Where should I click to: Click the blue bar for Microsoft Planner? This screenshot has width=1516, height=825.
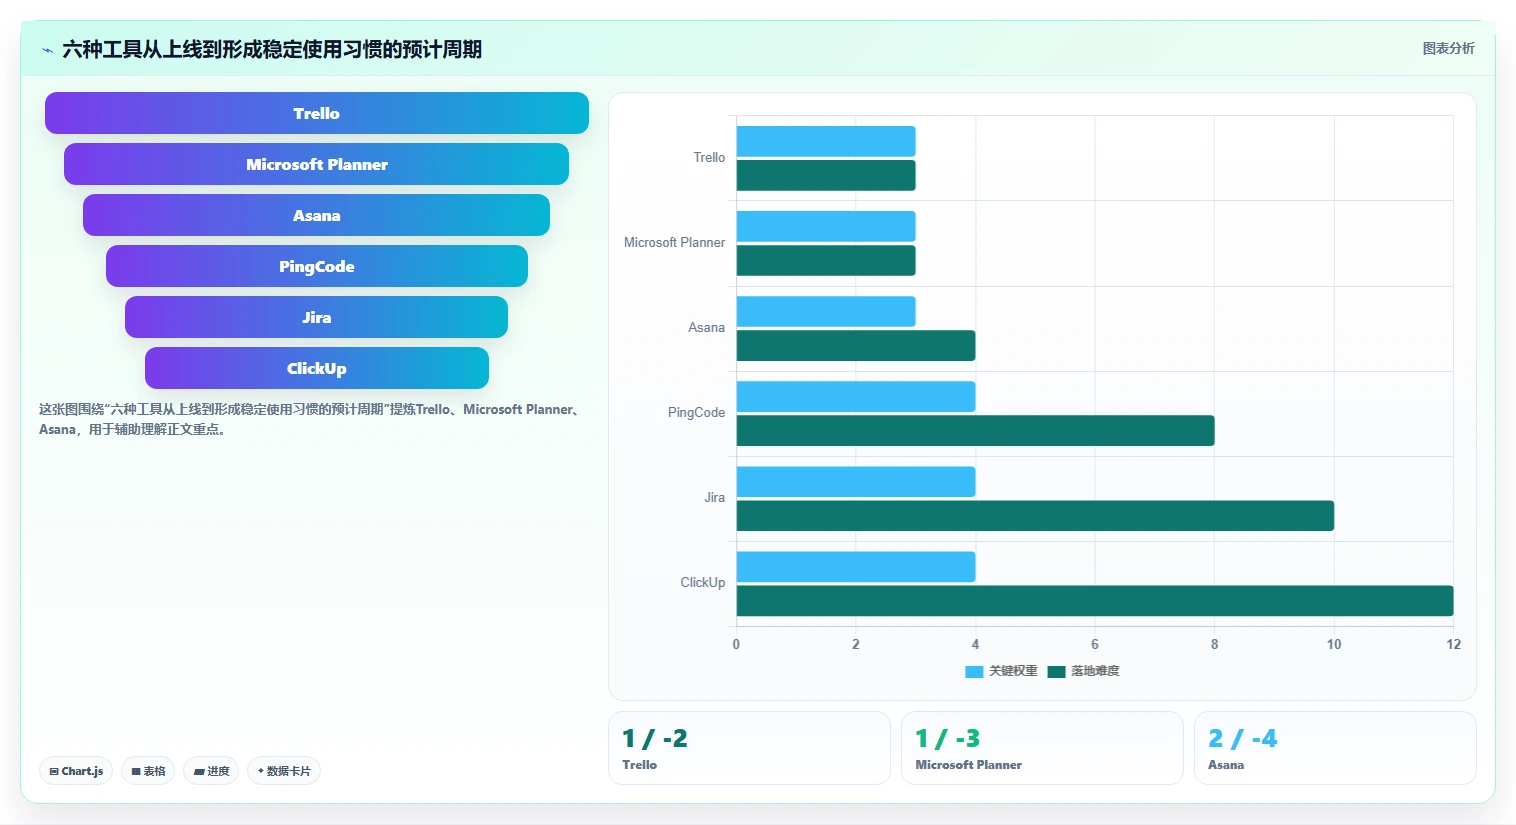pyautogui.click(x=826, y=226)
